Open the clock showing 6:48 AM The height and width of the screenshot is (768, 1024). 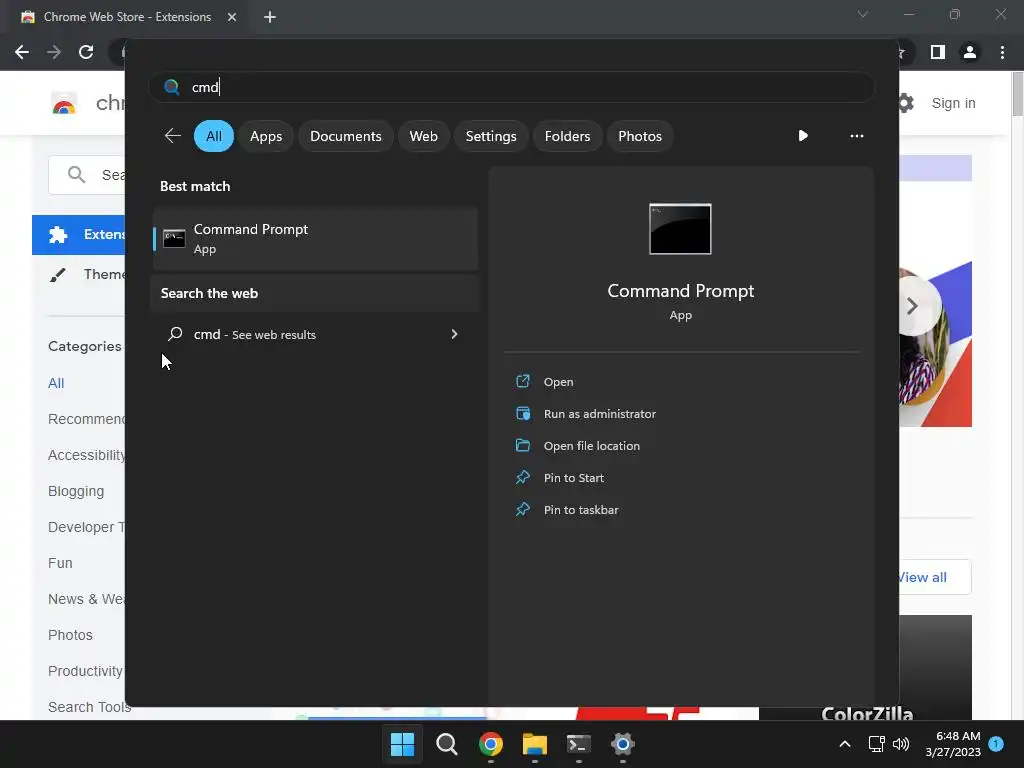click(953, 744)
